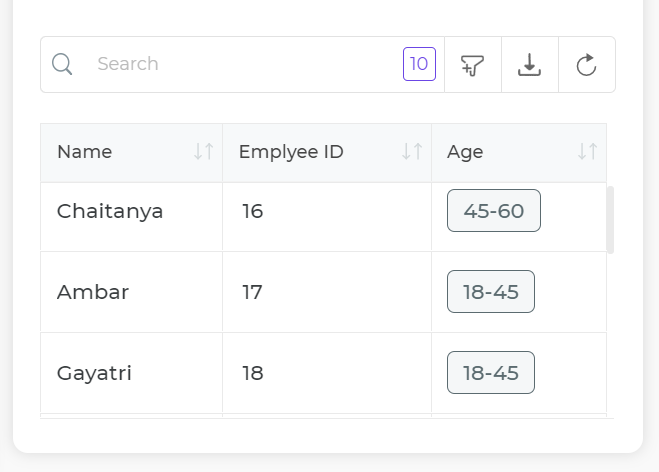Open the page size 10 selector

coord(419,65)
